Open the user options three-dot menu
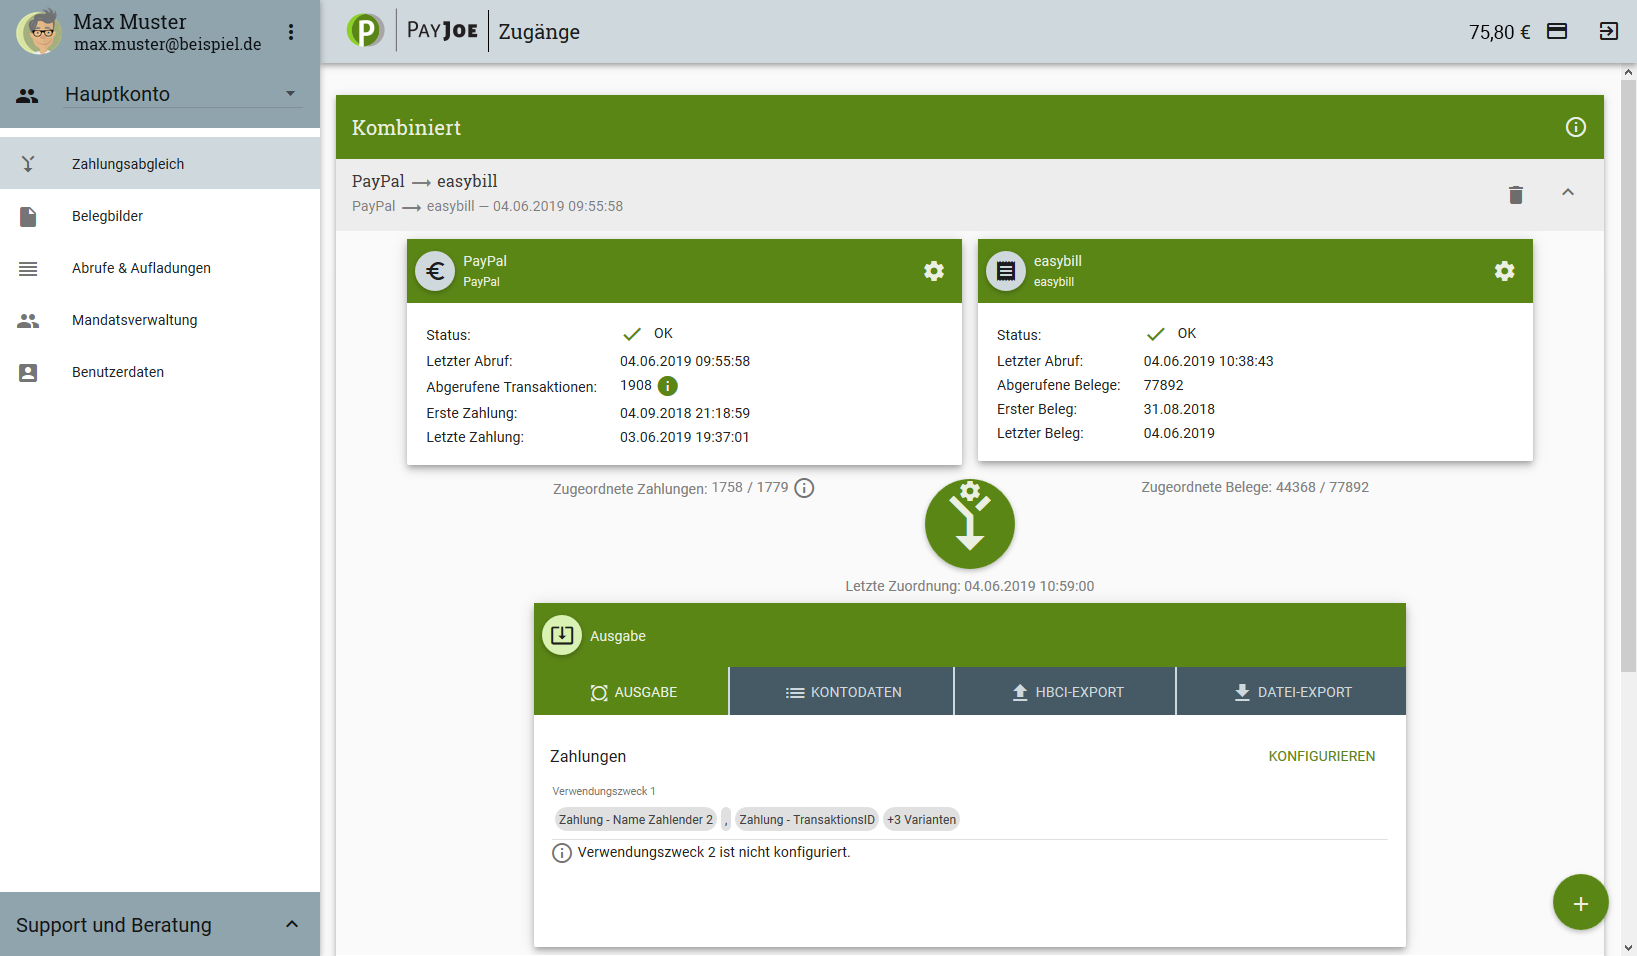This screenshot has height=956, width=1637. pyautogui.click(x=291, y=32)
